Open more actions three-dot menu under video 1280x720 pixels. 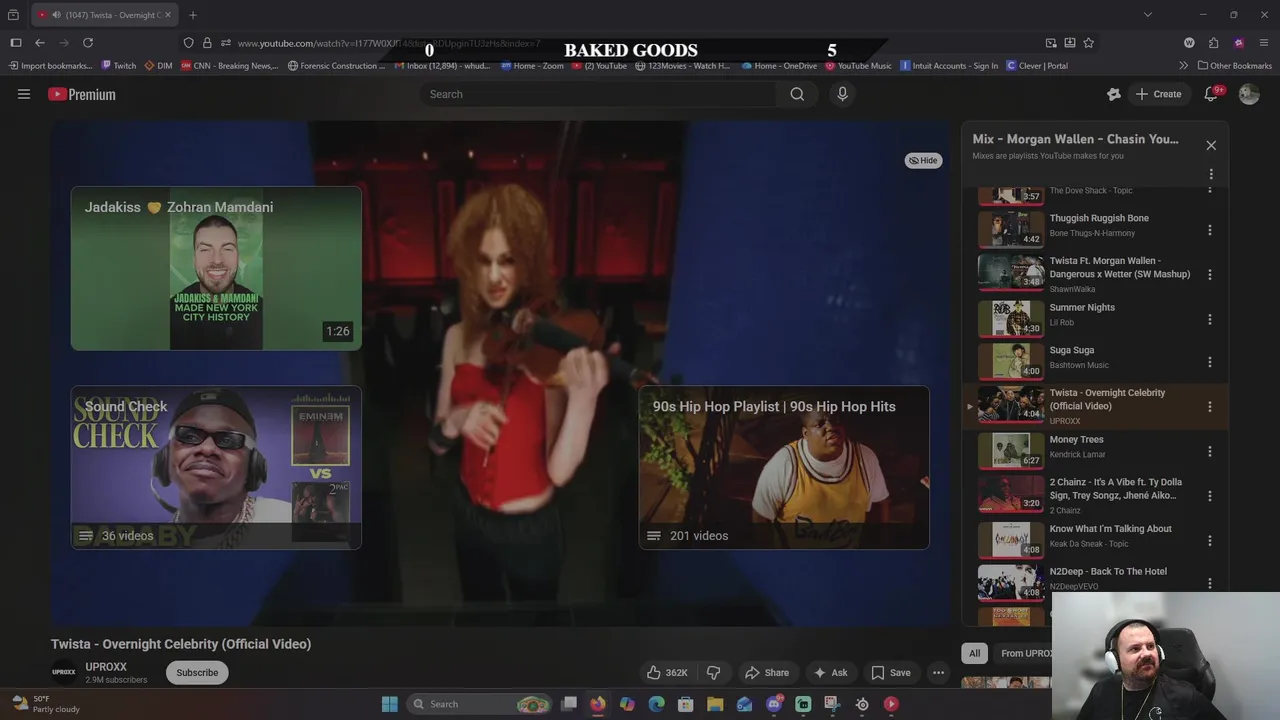938,673
